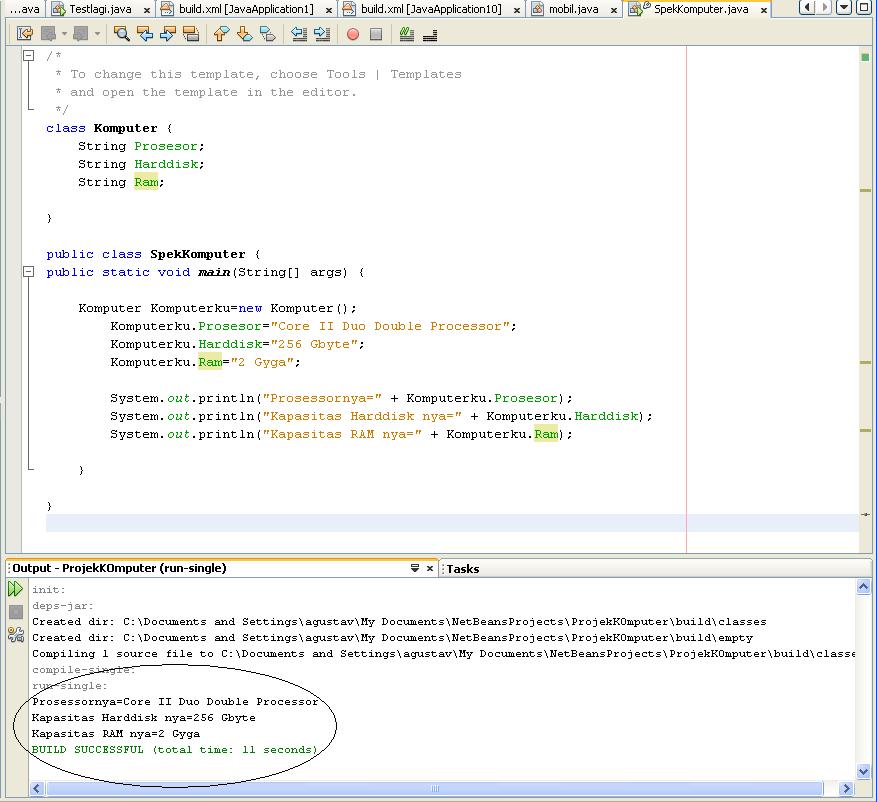Collapse the template comment block fold

tap(28, 55)
